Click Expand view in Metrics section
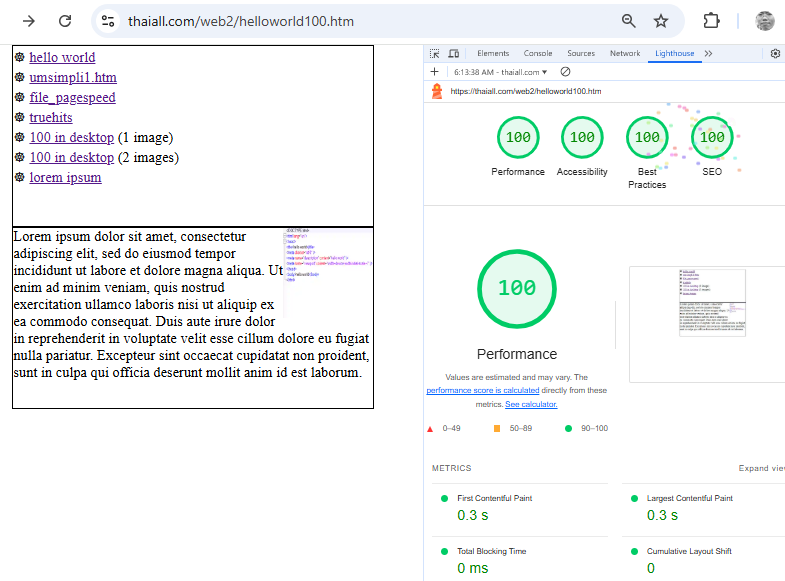Screen dimensions: 785x581 (x=760, y=468)
